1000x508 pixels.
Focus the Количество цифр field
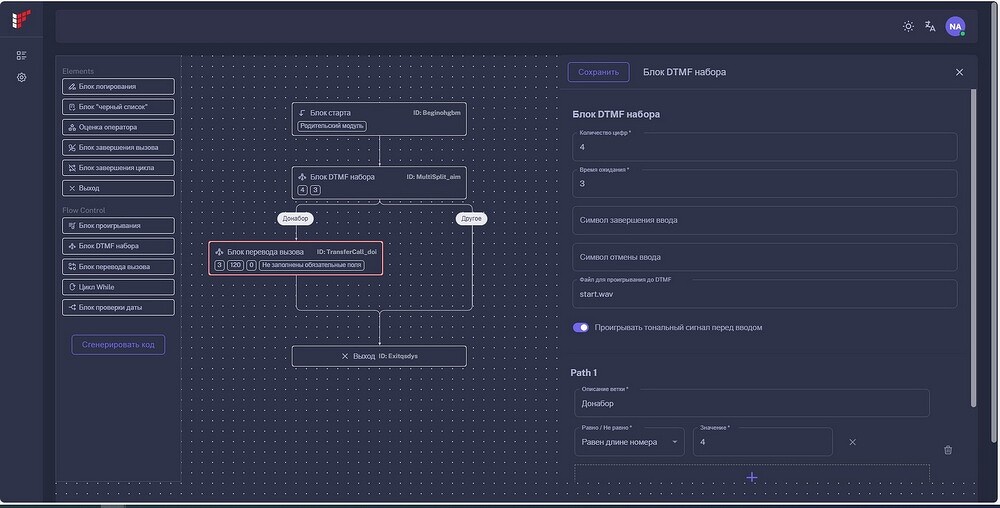tap(765, 147)
